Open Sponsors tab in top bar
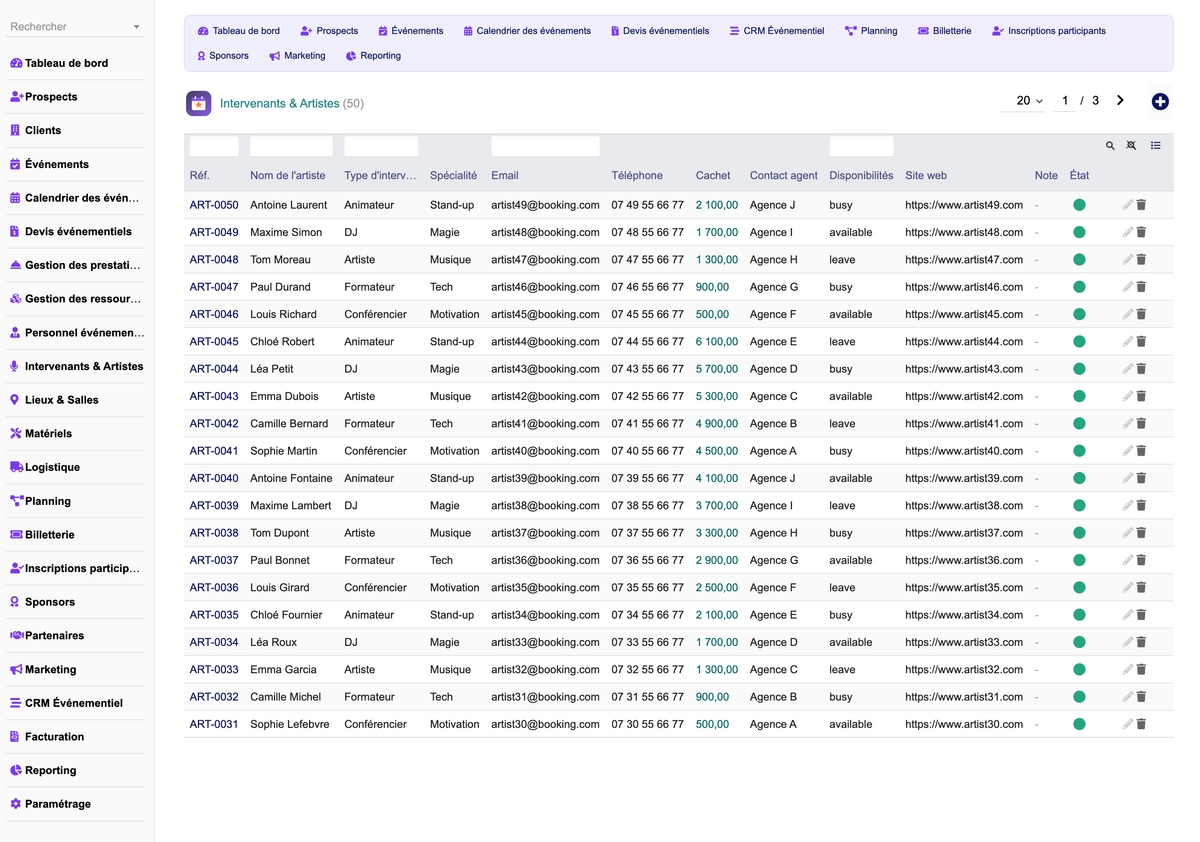This screenshot has height=842, width=1200. (223, 56)
